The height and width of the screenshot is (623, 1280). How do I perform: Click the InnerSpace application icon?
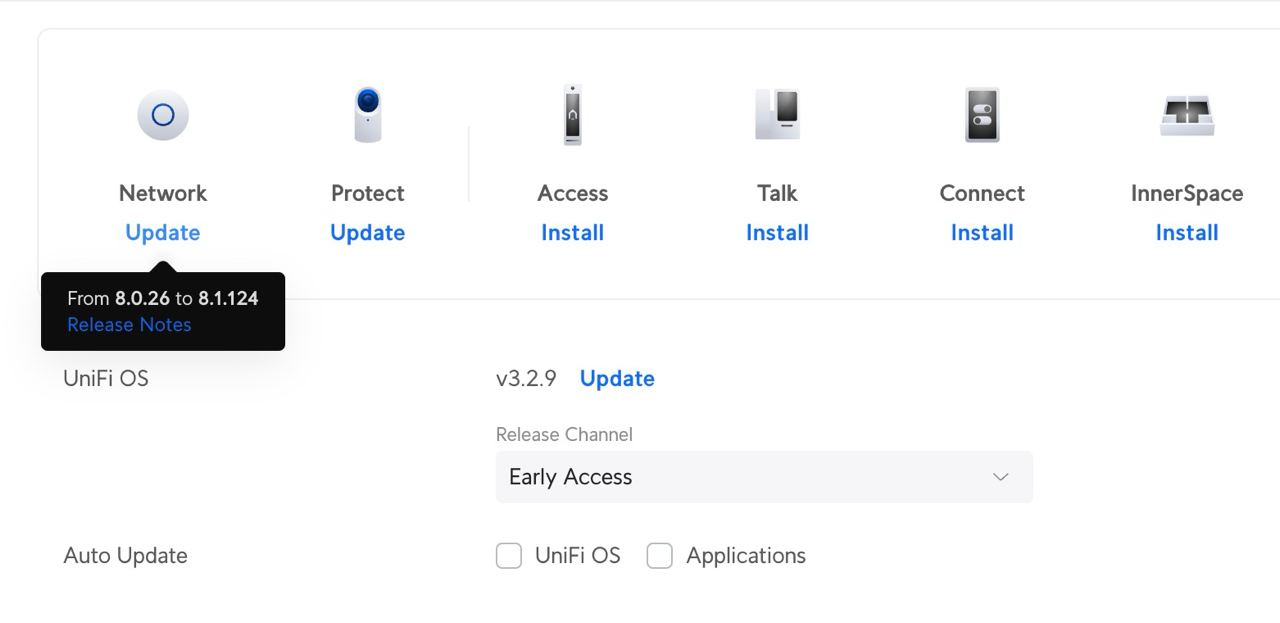(x=1187, y=115)
